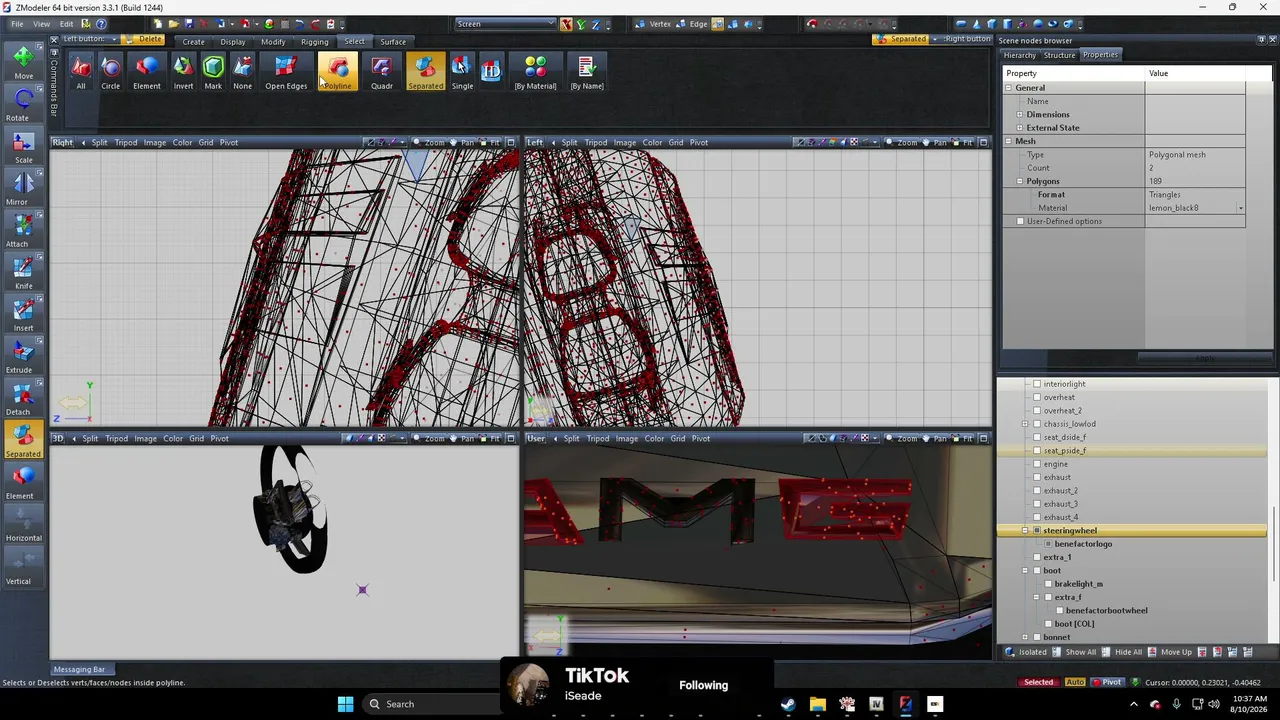Viewport: 1280px width, 720px height.
Task: Click the Invert selection icon
Action: 183,72
